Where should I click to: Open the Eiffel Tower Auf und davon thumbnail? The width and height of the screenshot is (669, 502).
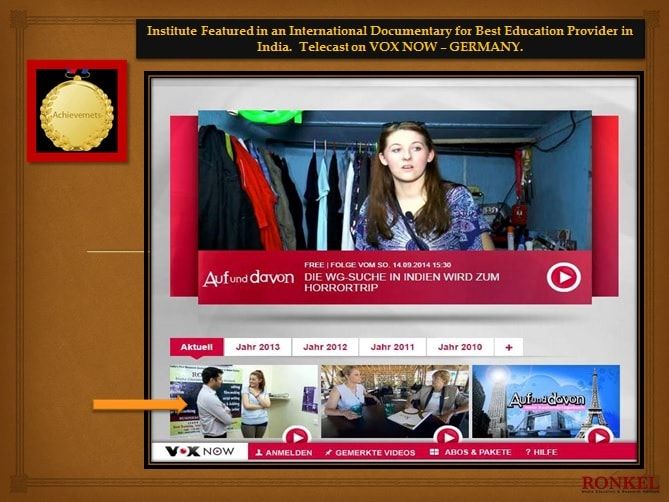coord(546,401)
